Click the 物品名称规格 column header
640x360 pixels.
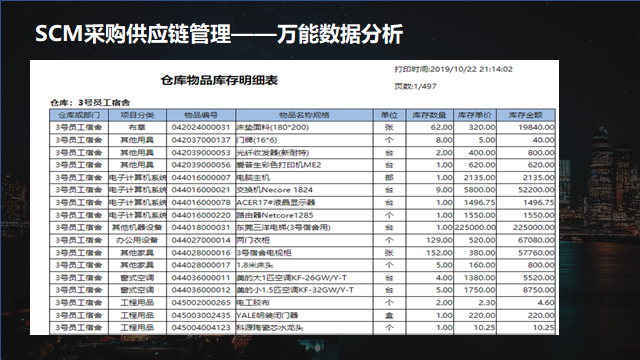pyautogui.click(x=304, y=115)
